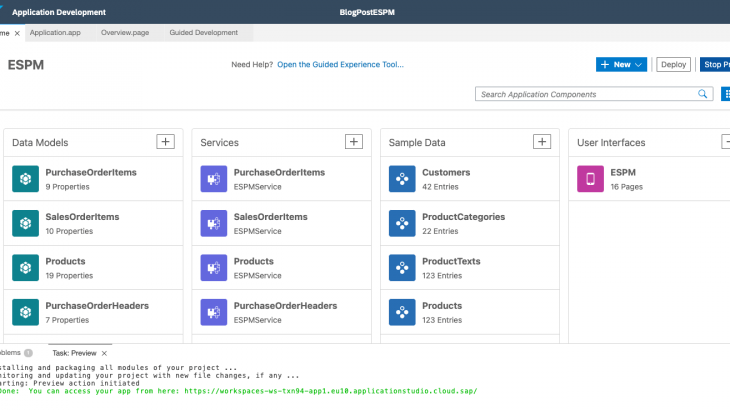Viewport: 730px width, 410px height.
Task: Switch view with the grid layout icon
Action: coord(726,94)
